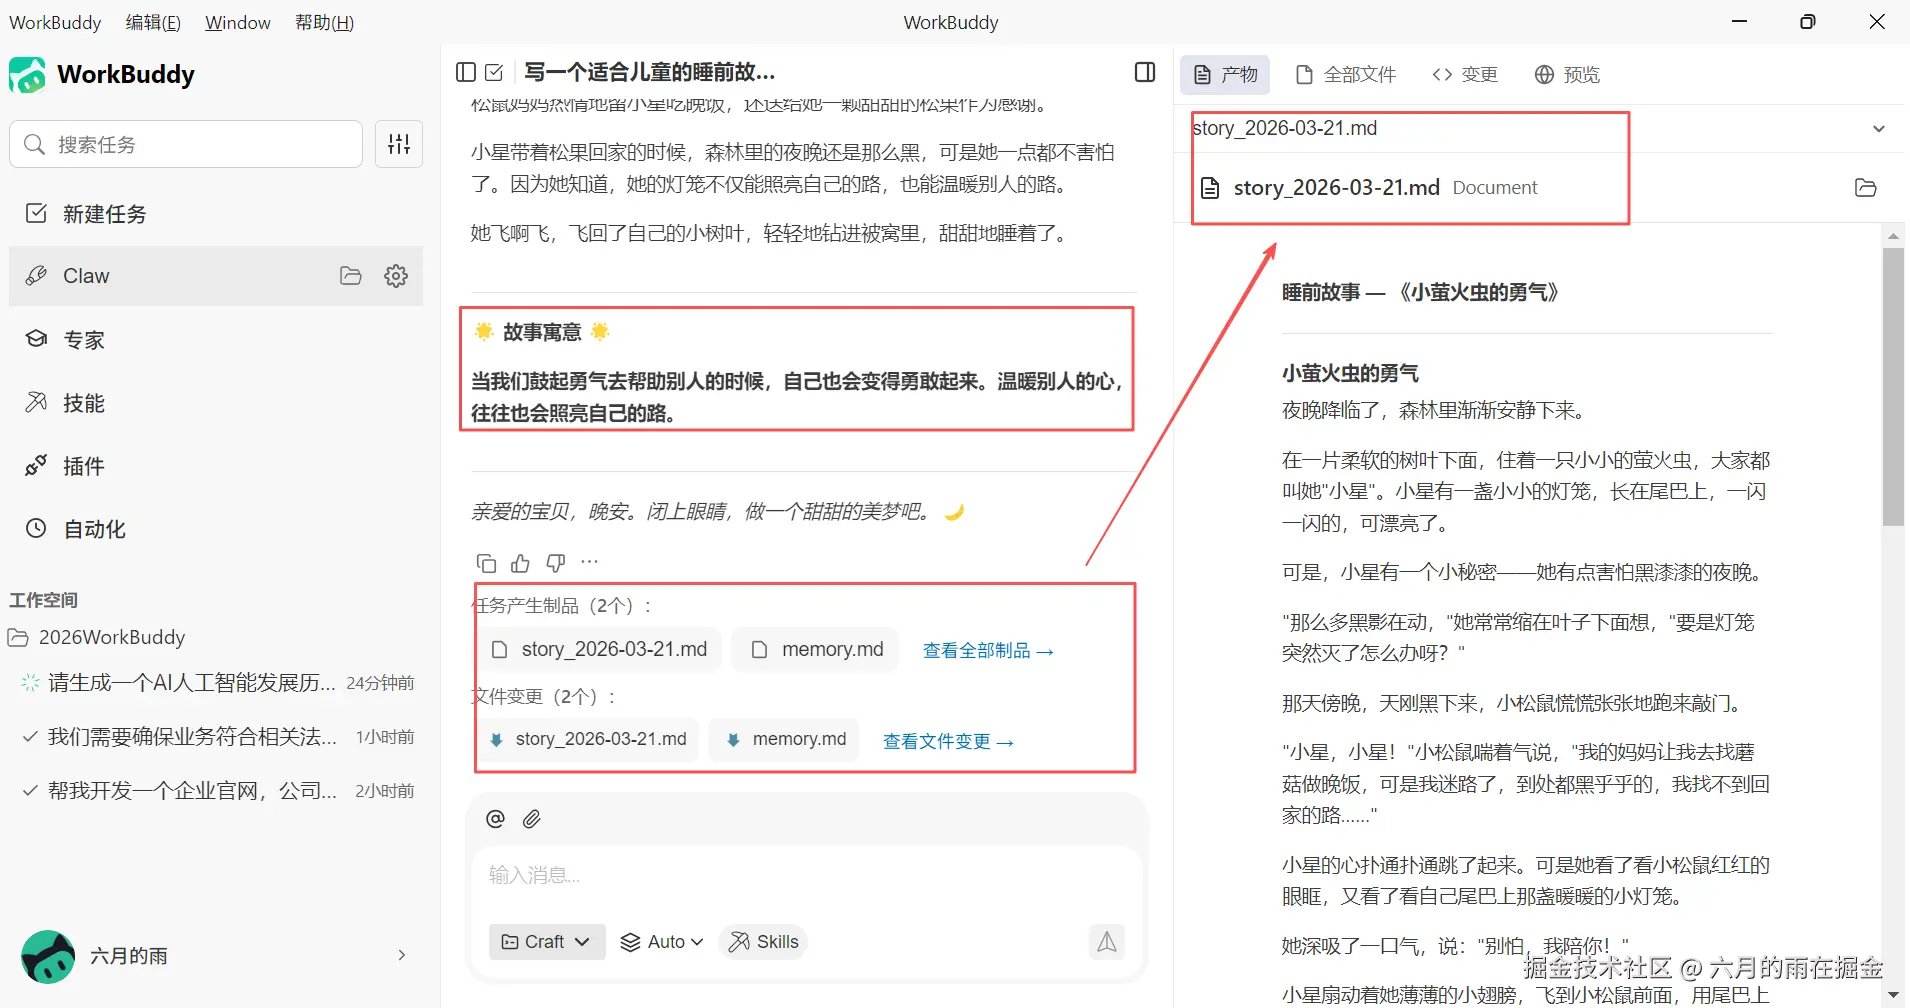Open task 请生成一个AI人工智能发展历...

(x=217, y=683)
